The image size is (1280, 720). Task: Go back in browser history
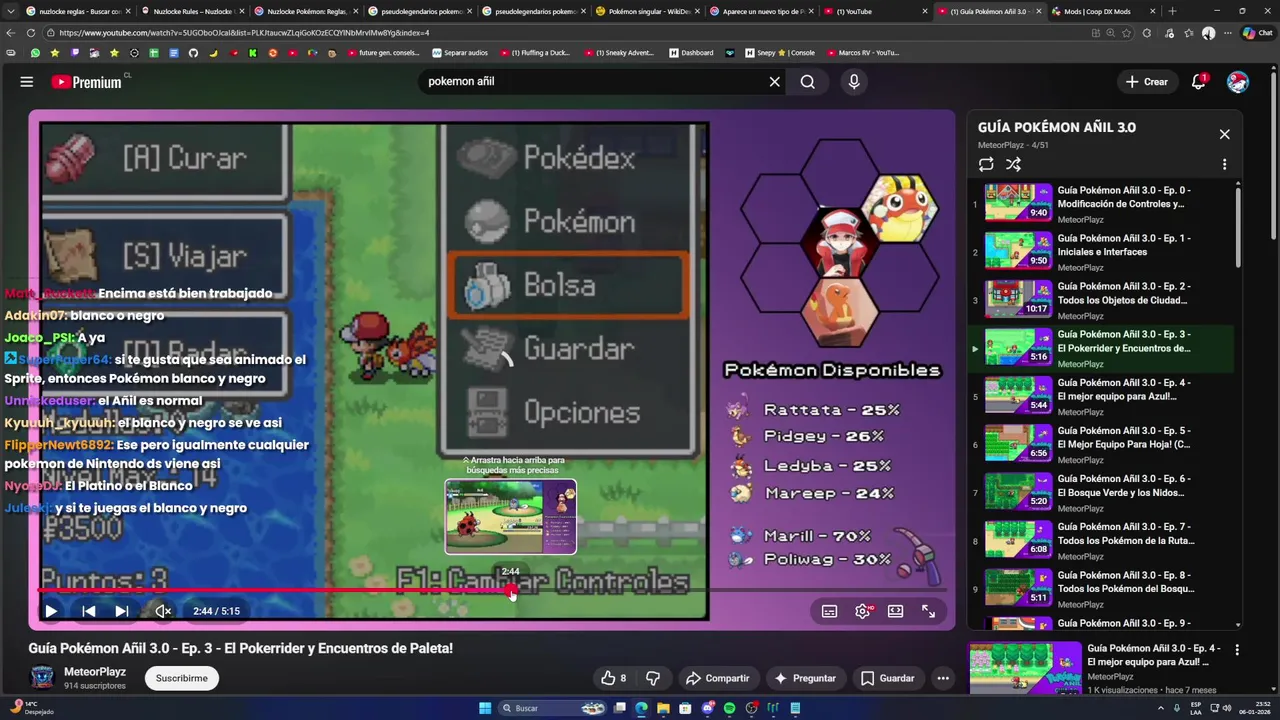(11, 33)
